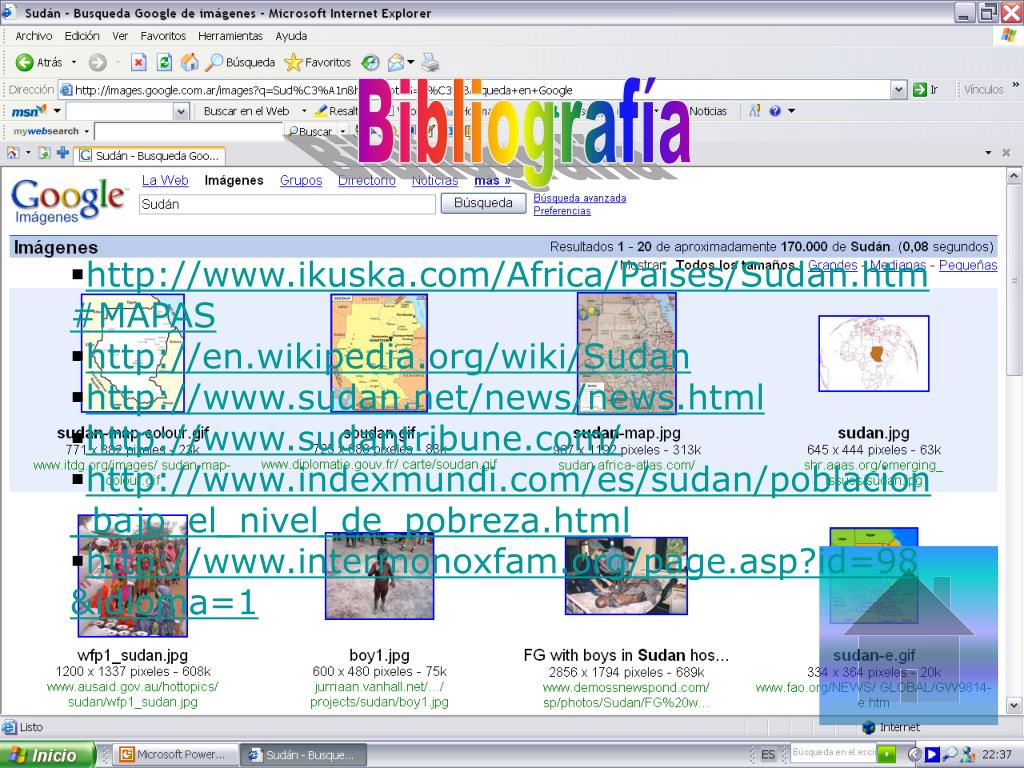This screenshot has width=1024, height=768.
Task: Click the Print icon
Action: [430, 63]
